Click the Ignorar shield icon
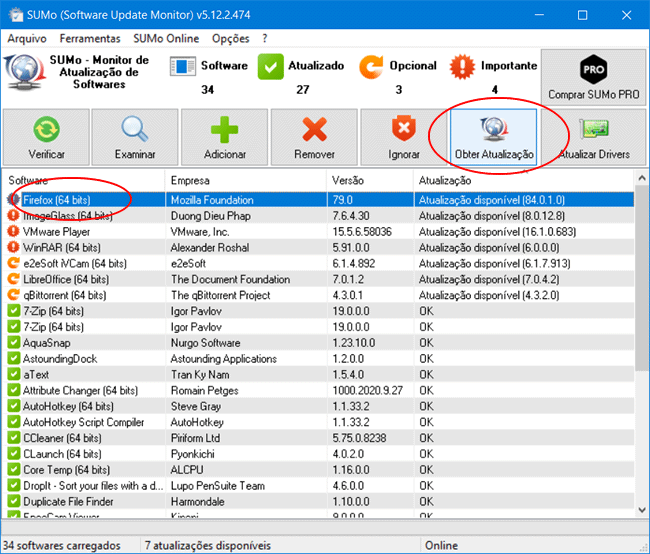 [x=403, y=129]
